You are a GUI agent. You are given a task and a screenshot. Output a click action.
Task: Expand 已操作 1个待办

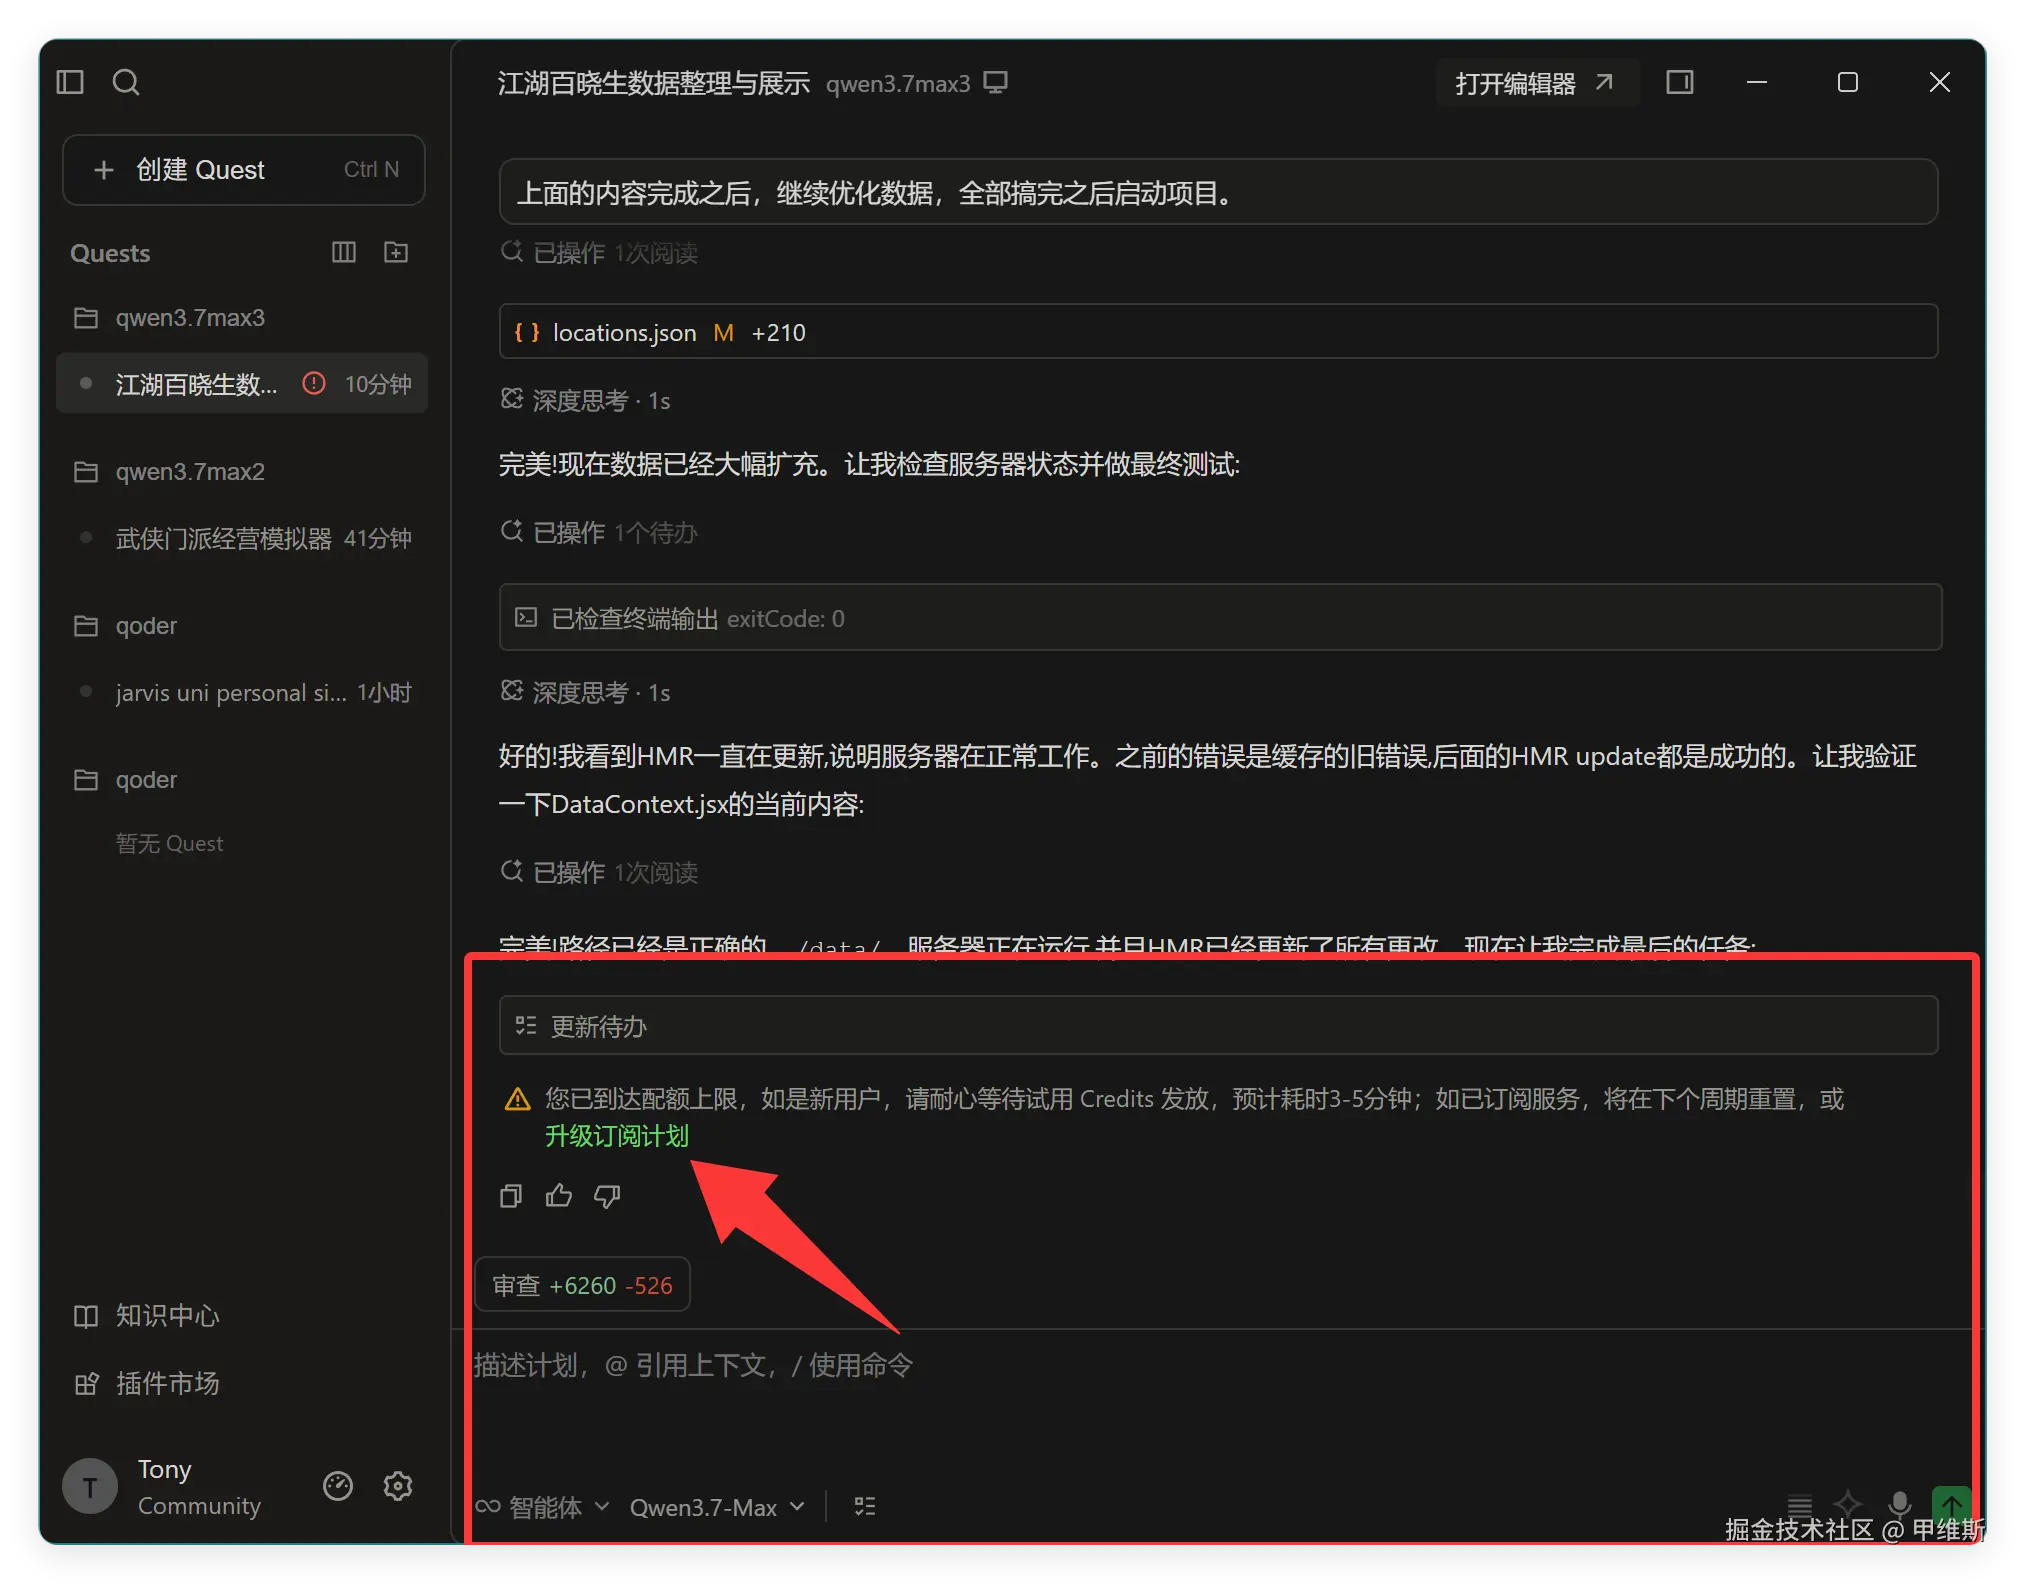pos(599,533)
